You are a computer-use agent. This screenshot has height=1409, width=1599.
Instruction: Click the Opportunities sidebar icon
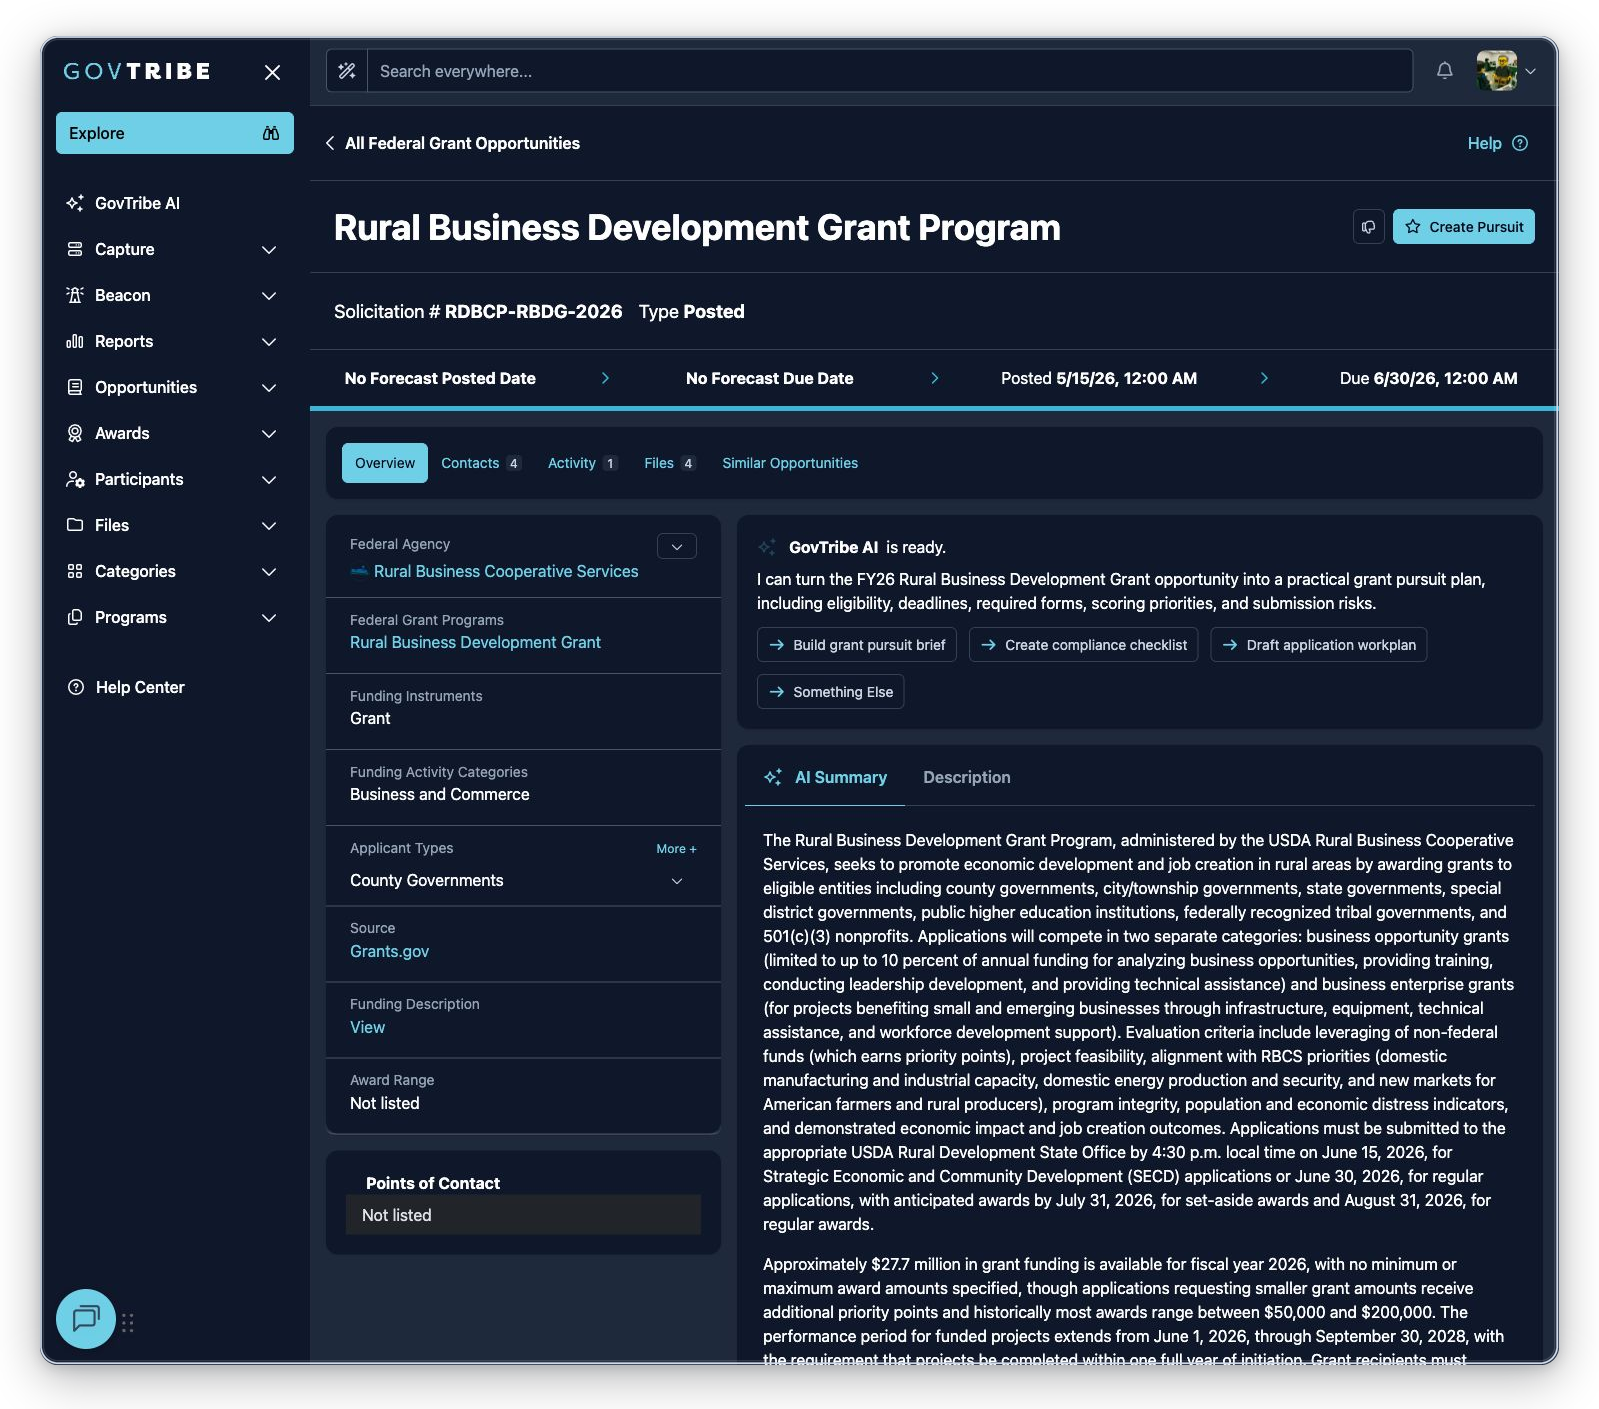[75, 387]
